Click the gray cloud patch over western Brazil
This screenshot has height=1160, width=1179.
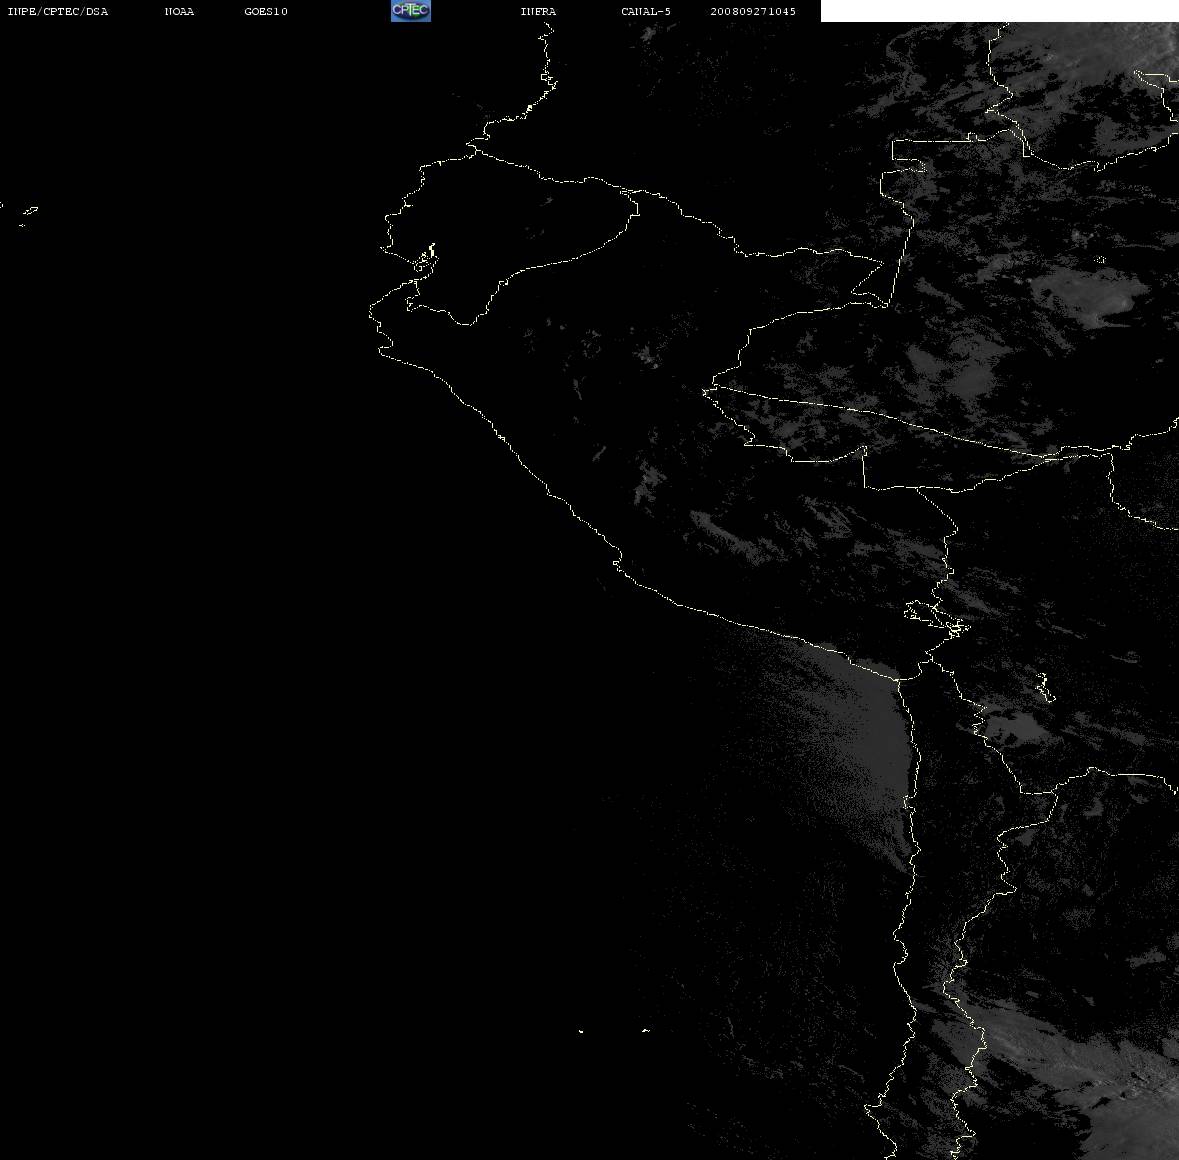pos(1083,297)
